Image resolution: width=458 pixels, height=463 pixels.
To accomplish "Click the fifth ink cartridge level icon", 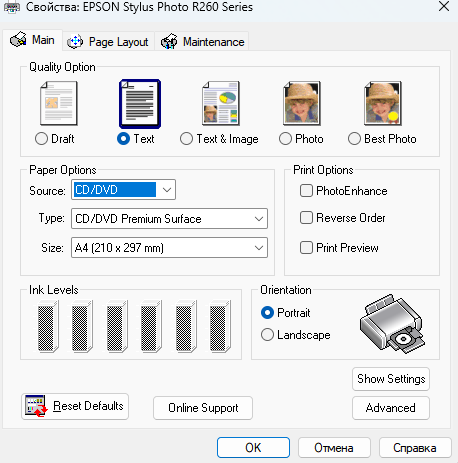I will coord(186,326).
